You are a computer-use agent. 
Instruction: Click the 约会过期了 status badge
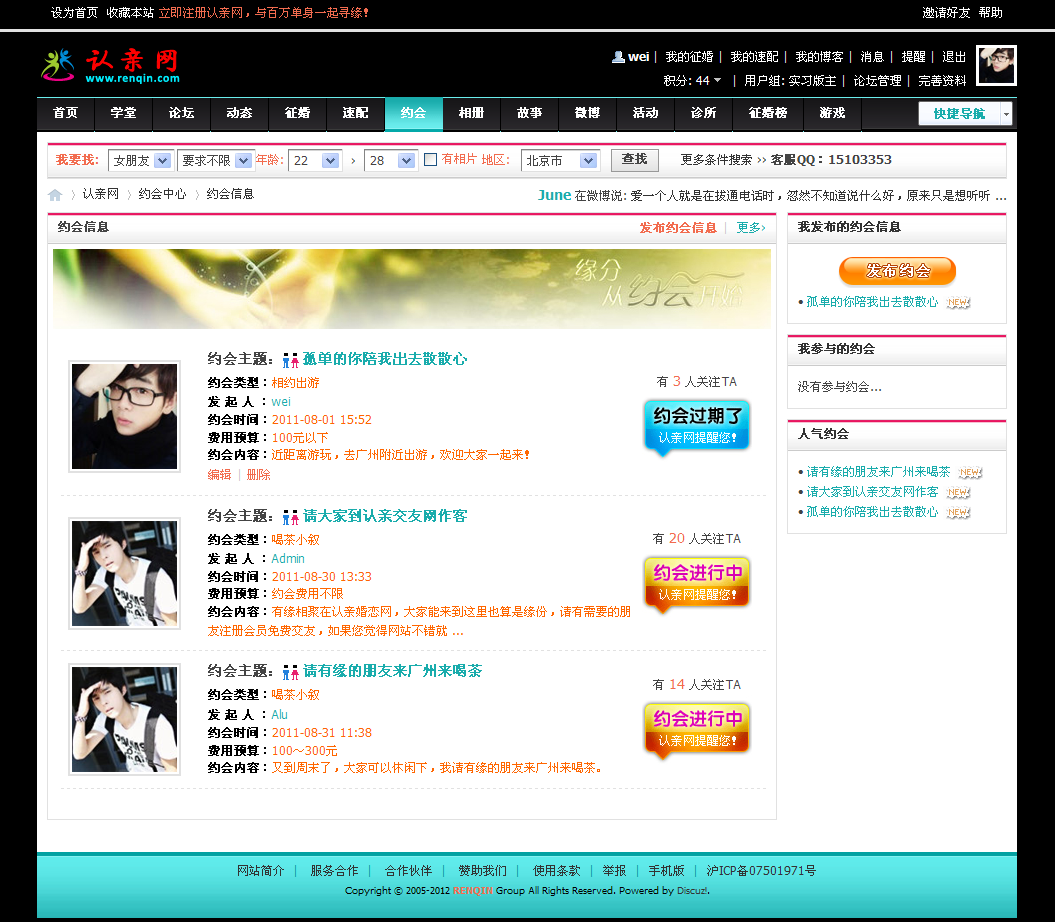pyautogui.click(x=697, y=425)
